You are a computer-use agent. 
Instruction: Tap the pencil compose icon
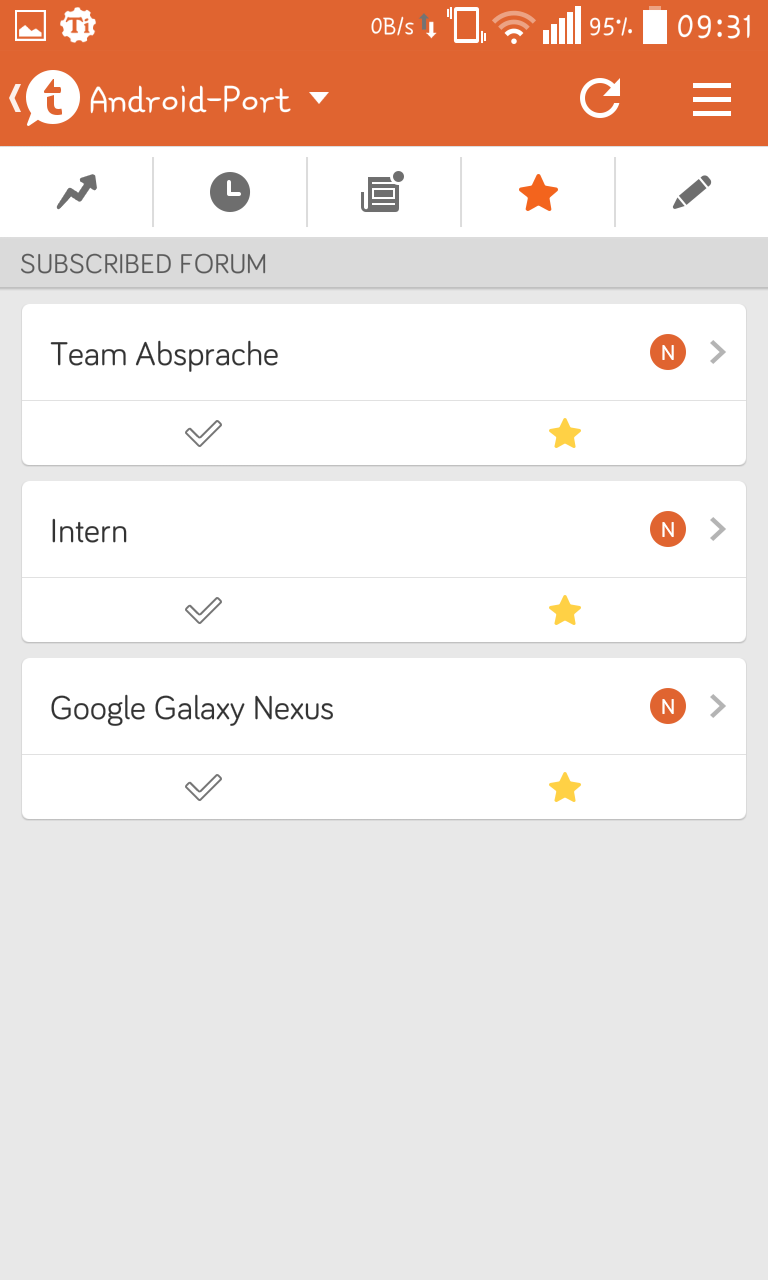pyautogui.click(x=691, y=192)
